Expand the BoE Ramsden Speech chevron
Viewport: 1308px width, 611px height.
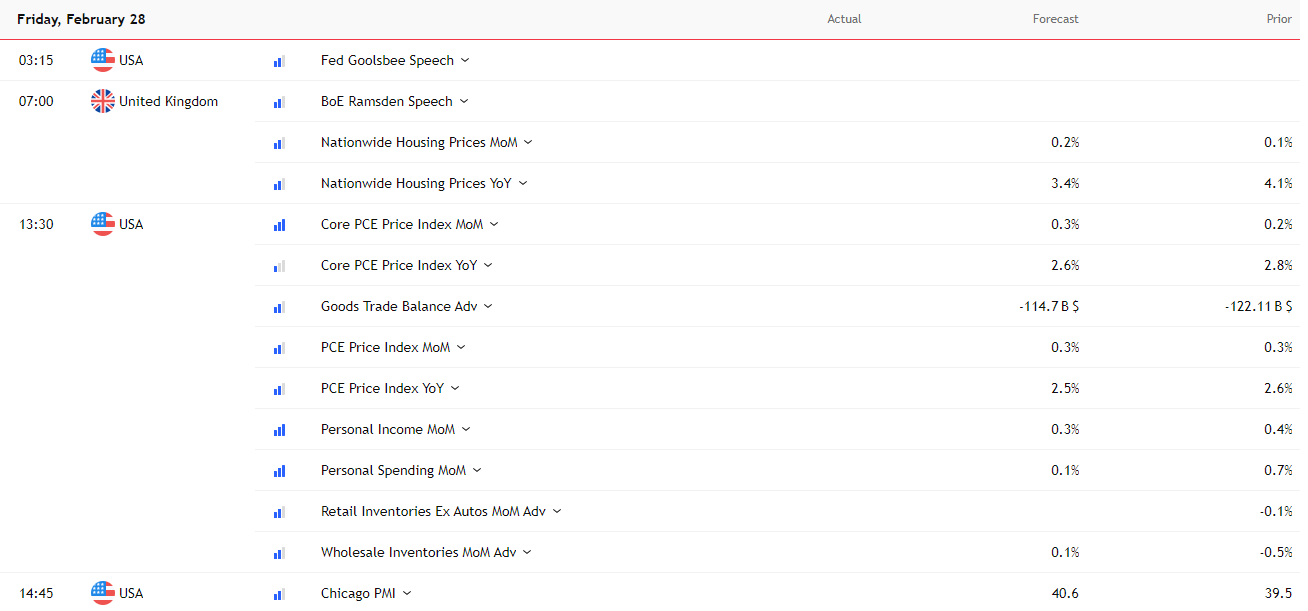pos(464,101)
